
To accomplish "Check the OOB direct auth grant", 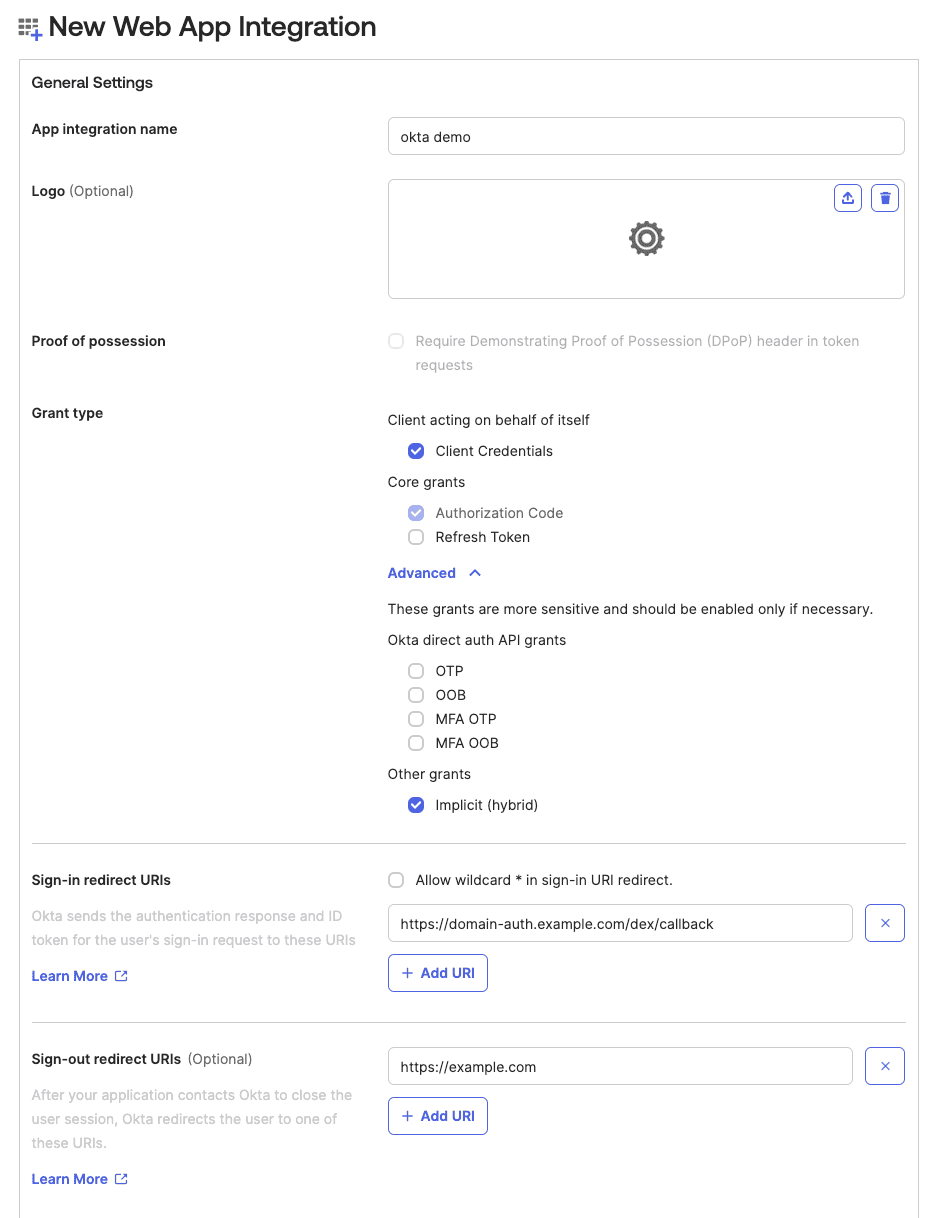I will [415, 695].
